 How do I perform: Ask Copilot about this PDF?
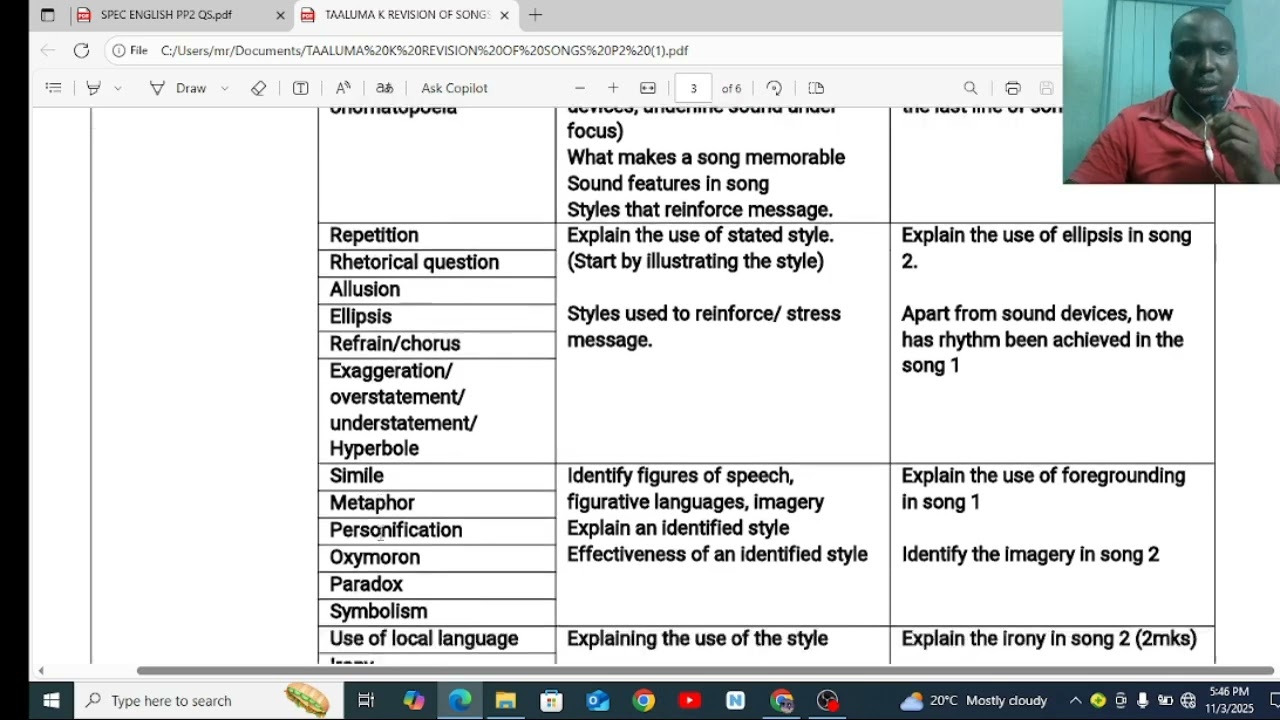tap(454, 88)
